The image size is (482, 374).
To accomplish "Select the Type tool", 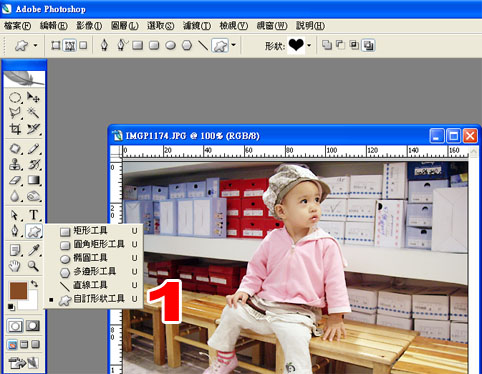I will point(33,215).
